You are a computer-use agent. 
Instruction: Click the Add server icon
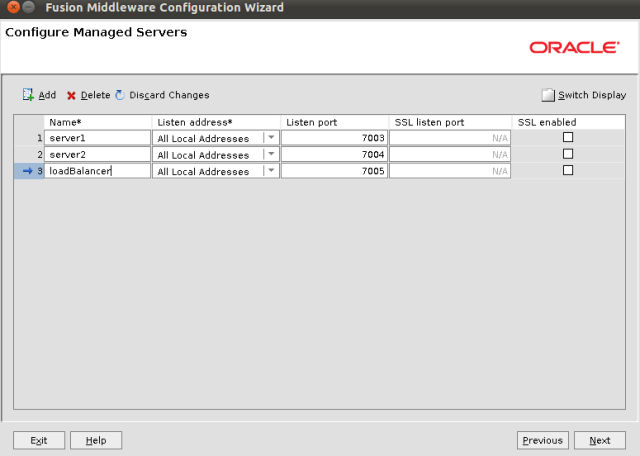(x=28, y=95)
